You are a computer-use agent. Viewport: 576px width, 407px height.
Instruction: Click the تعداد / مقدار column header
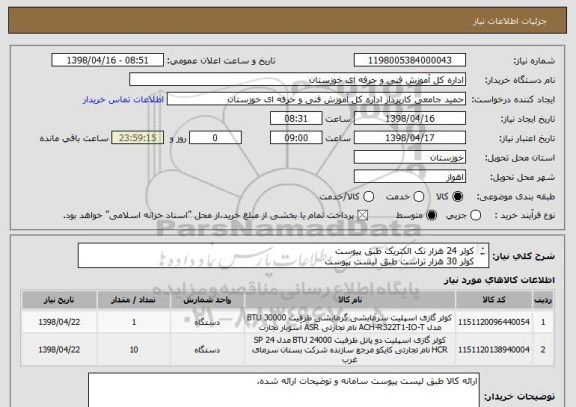[134, 300]
